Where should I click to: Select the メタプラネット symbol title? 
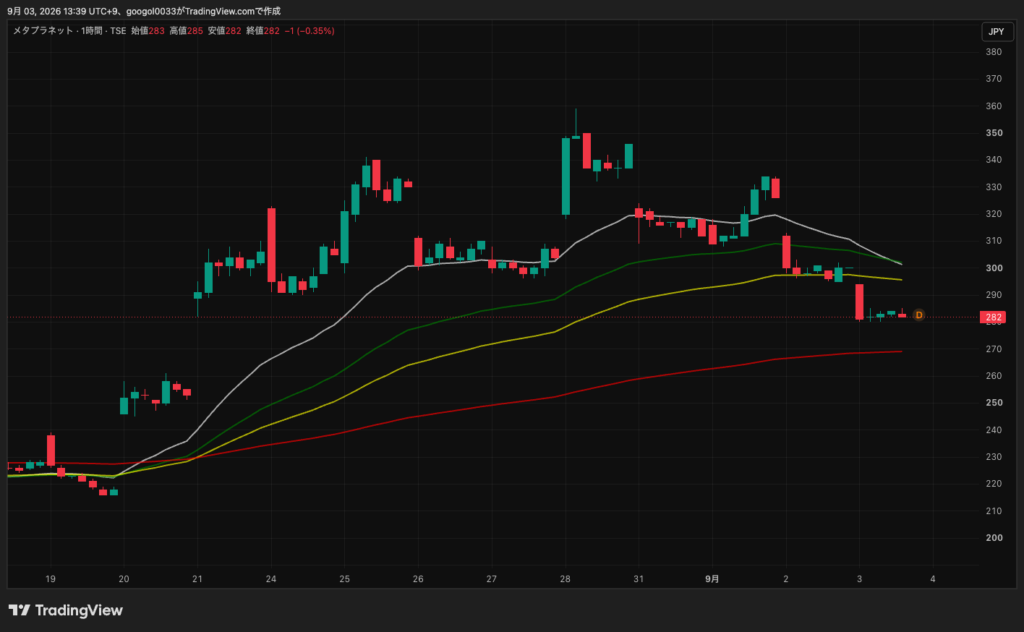tap(43, 31)
